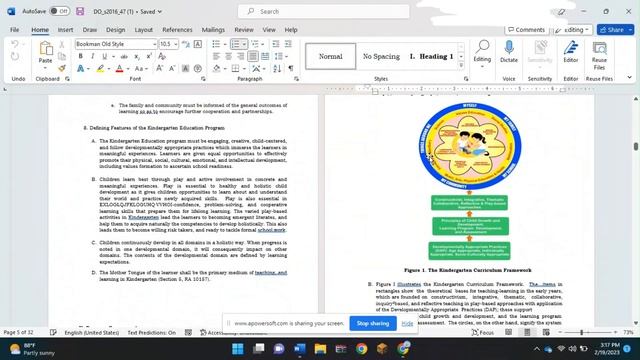Open the Editing mode dropdown

click(x=573, y=30)
